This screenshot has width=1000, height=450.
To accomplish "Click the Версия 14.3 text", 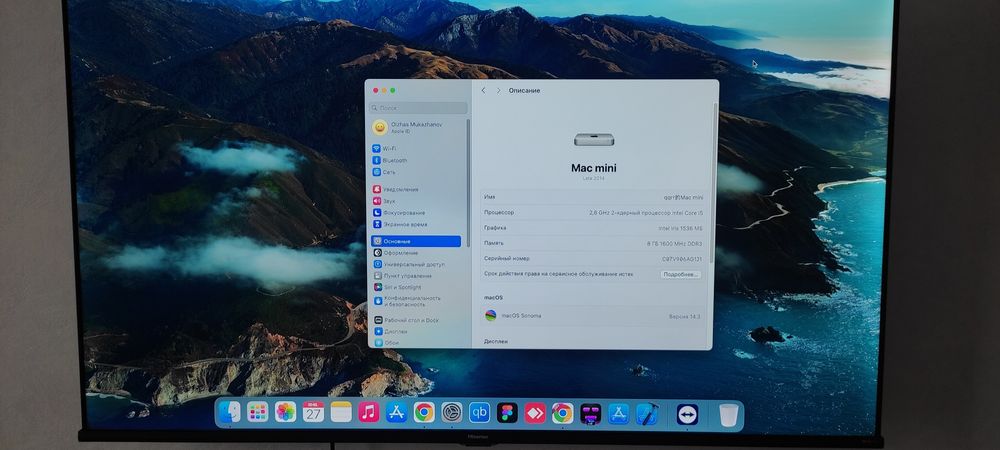I will (684, 316).
